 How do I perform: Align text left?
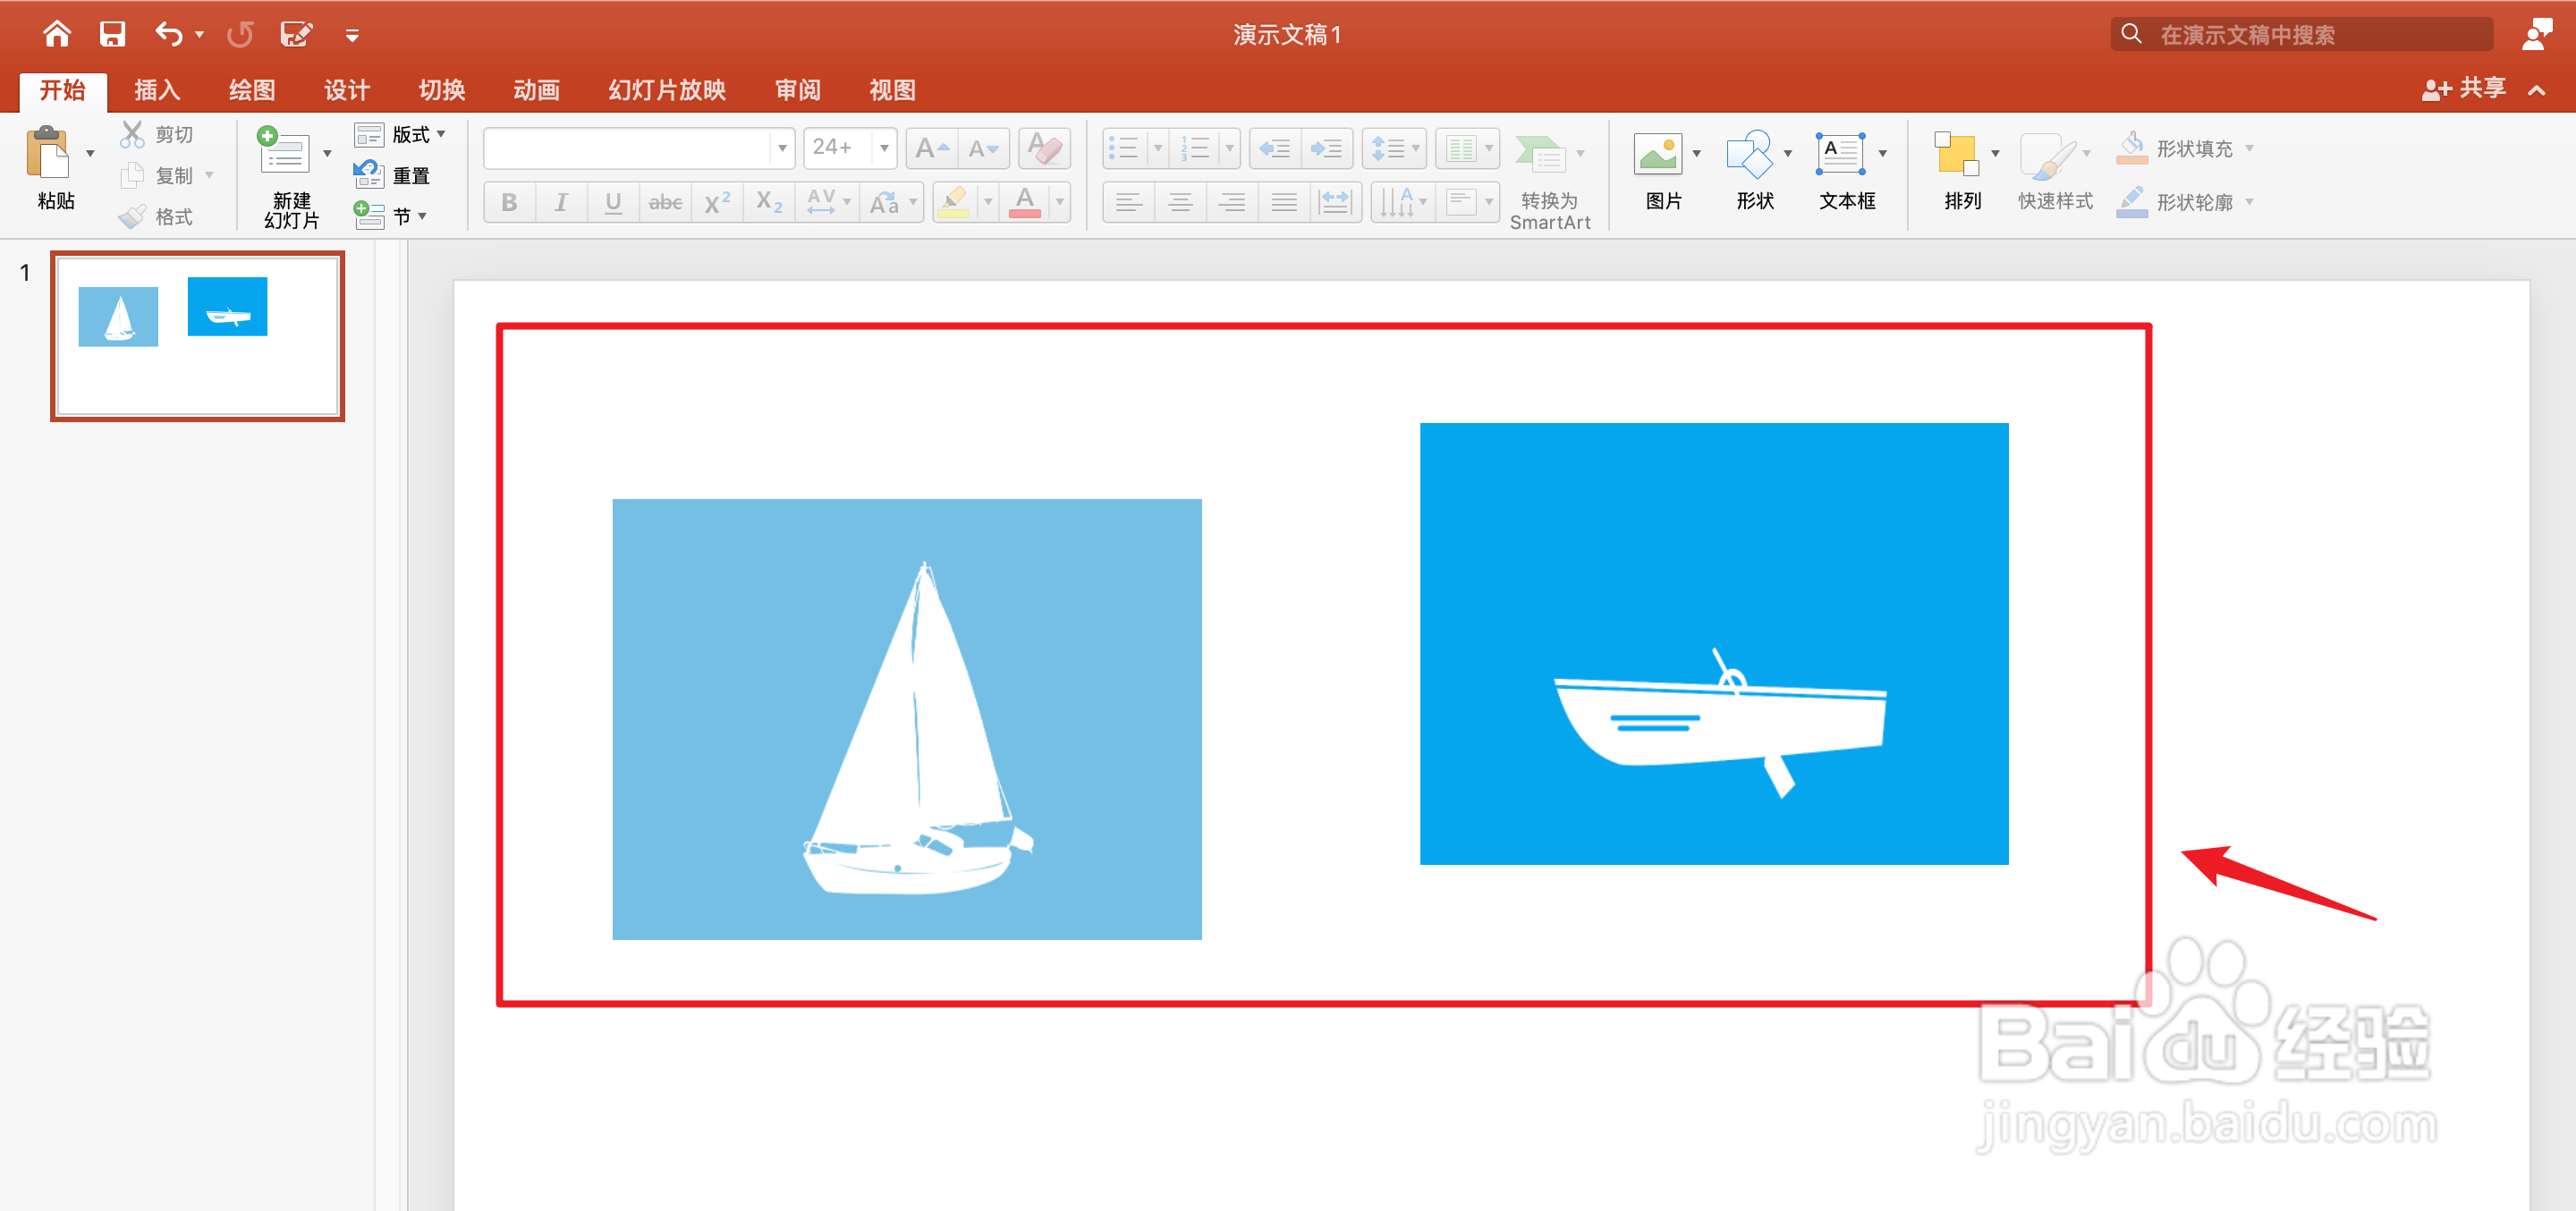coord(1129,203)
